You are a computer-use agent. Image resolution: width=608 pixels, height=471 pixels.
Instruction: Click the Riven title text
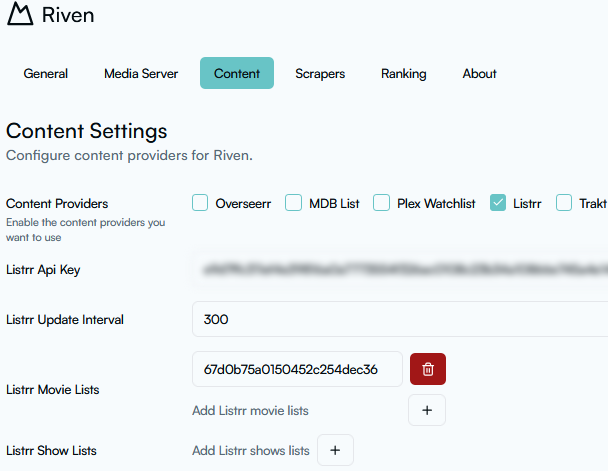pos(68,15)
